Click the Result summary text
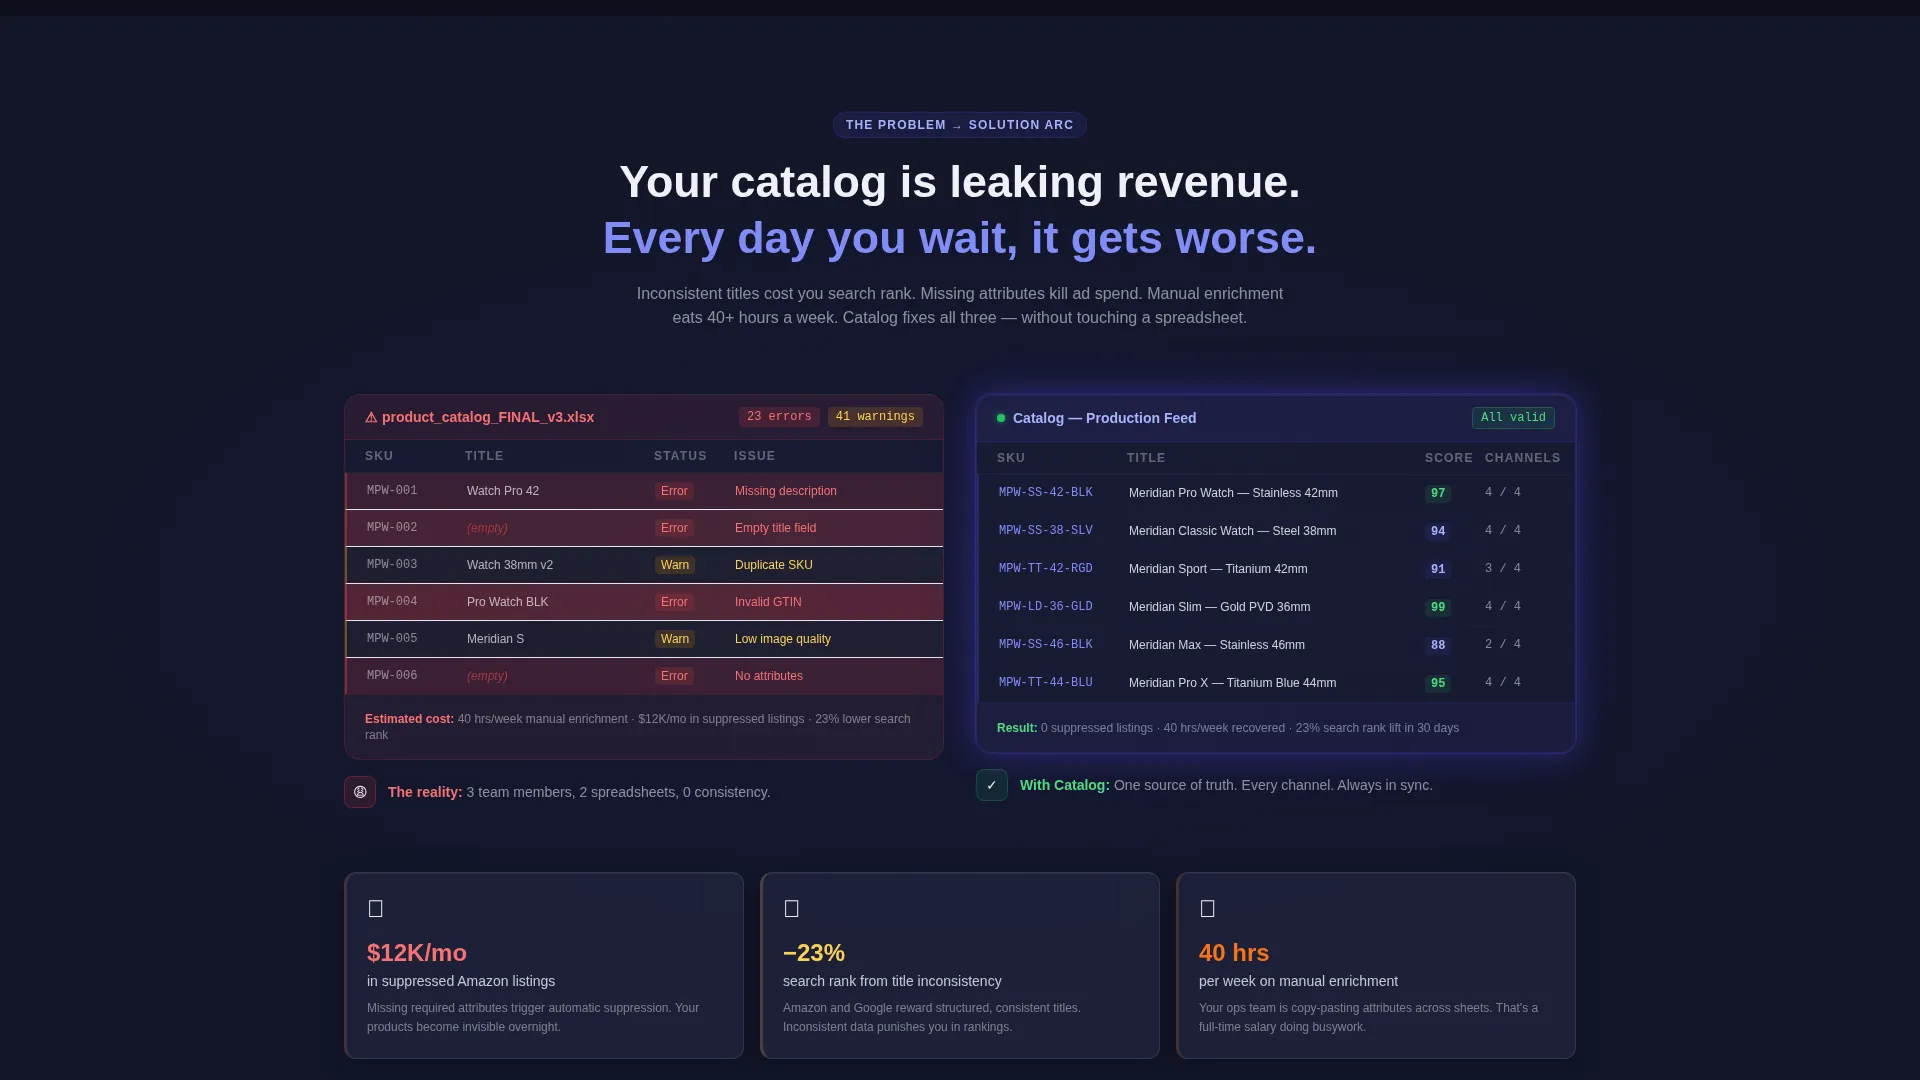This screenshot has height=1080, width=1920. (1228, 728)
